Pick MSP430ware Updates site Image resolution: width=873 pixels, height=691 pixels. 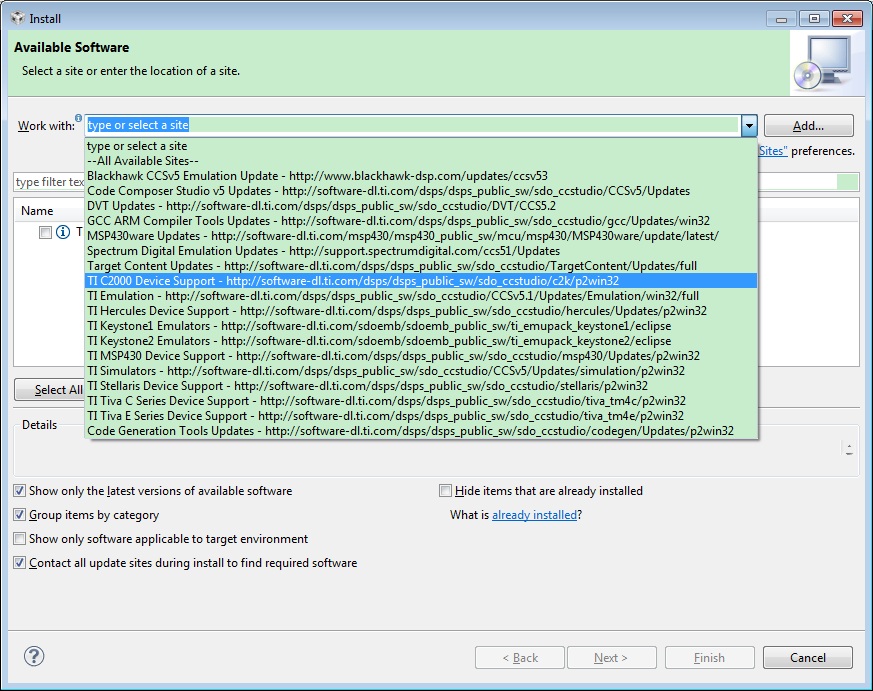point(421,236)
